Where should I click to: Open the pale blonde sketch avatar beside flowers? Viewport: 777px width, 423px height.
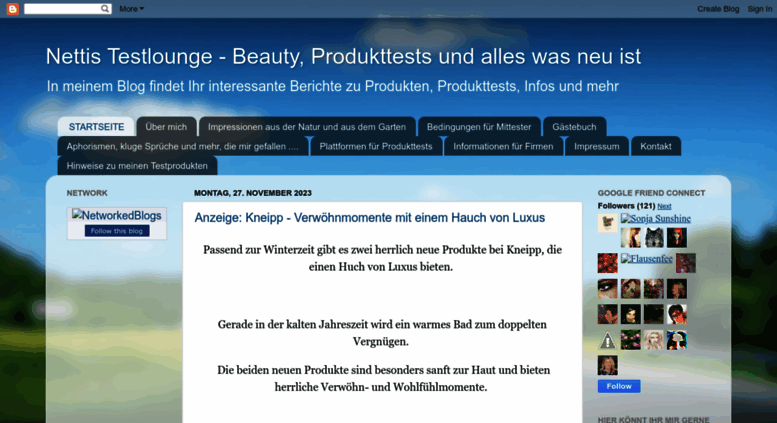[654, 340]
